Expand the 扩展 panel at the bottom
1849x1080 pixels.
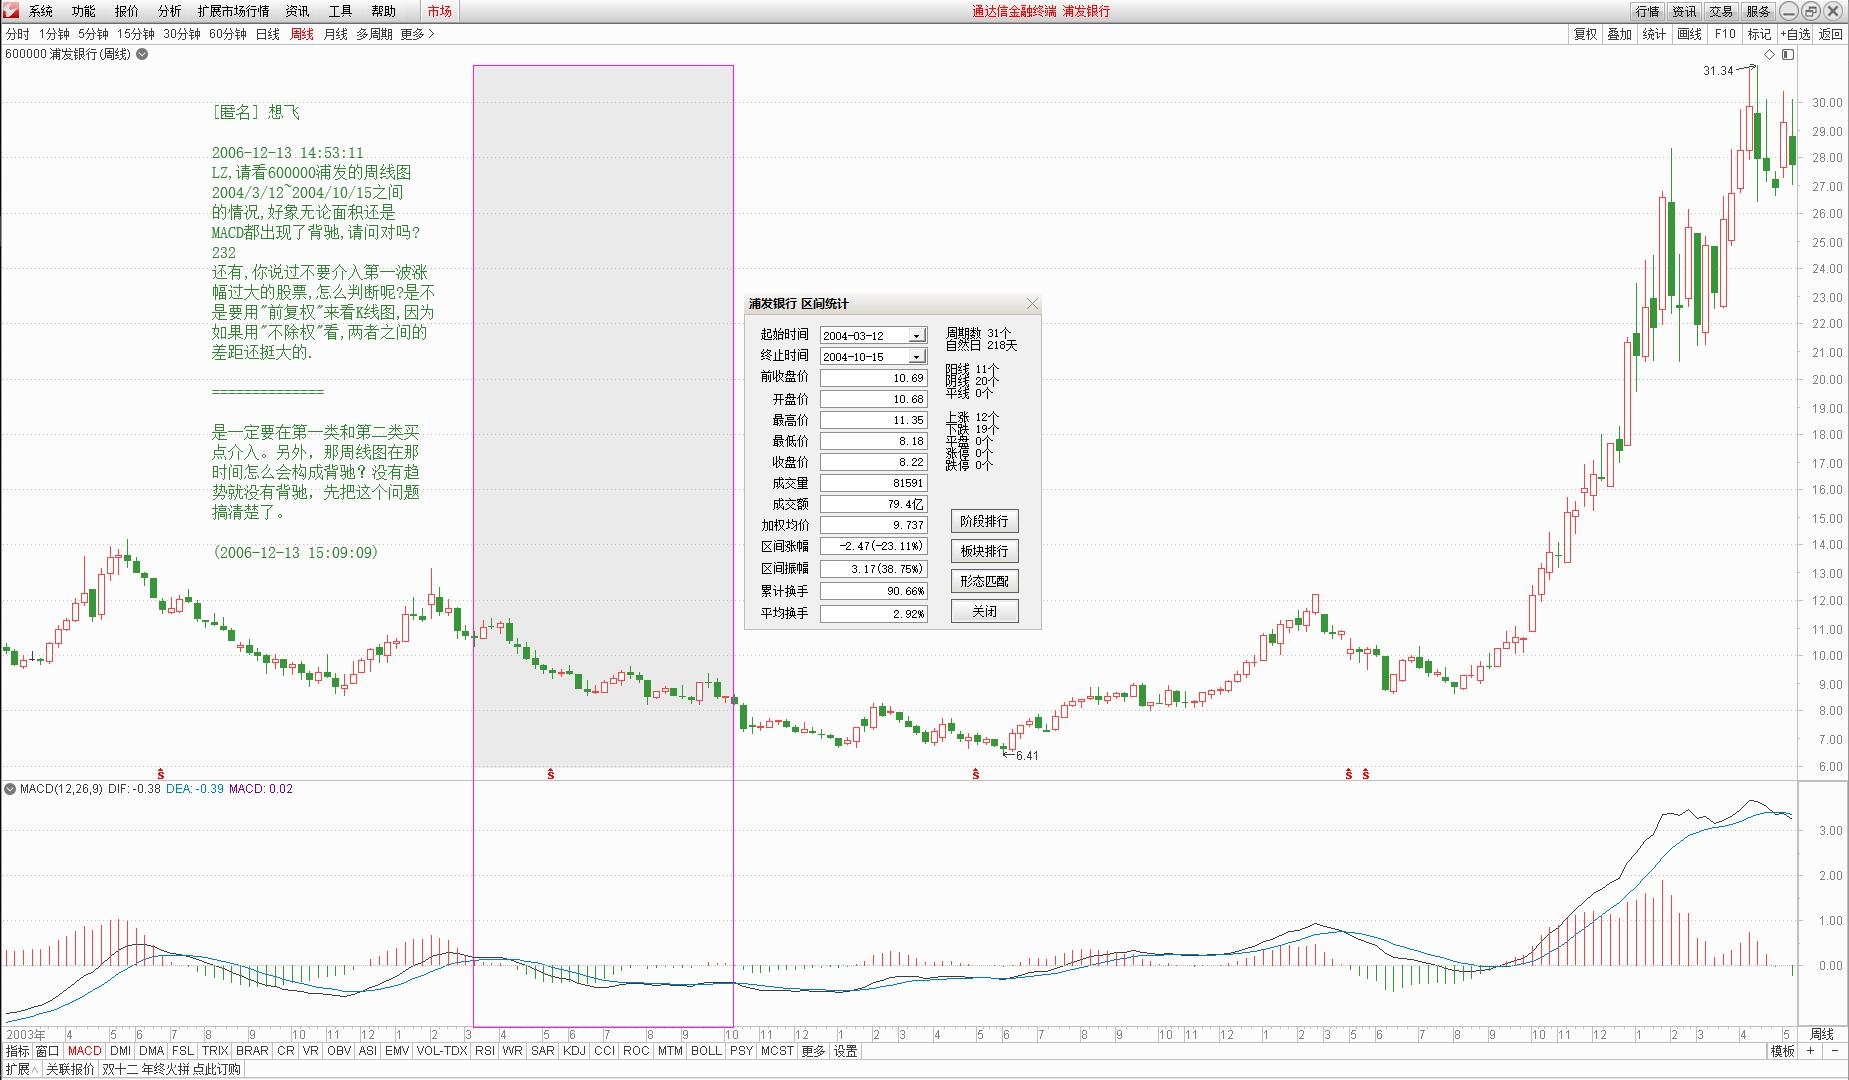click(x=21, y=1069)
